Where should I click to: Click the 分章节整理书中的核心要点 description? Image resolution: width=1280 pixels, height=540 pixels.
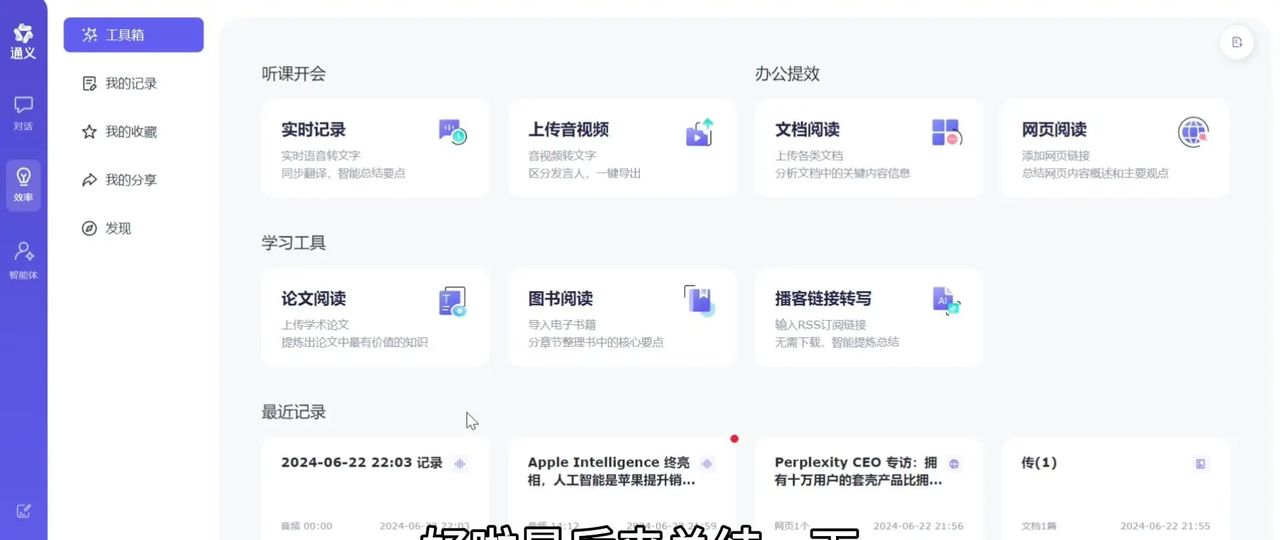(x=596, y=342)
